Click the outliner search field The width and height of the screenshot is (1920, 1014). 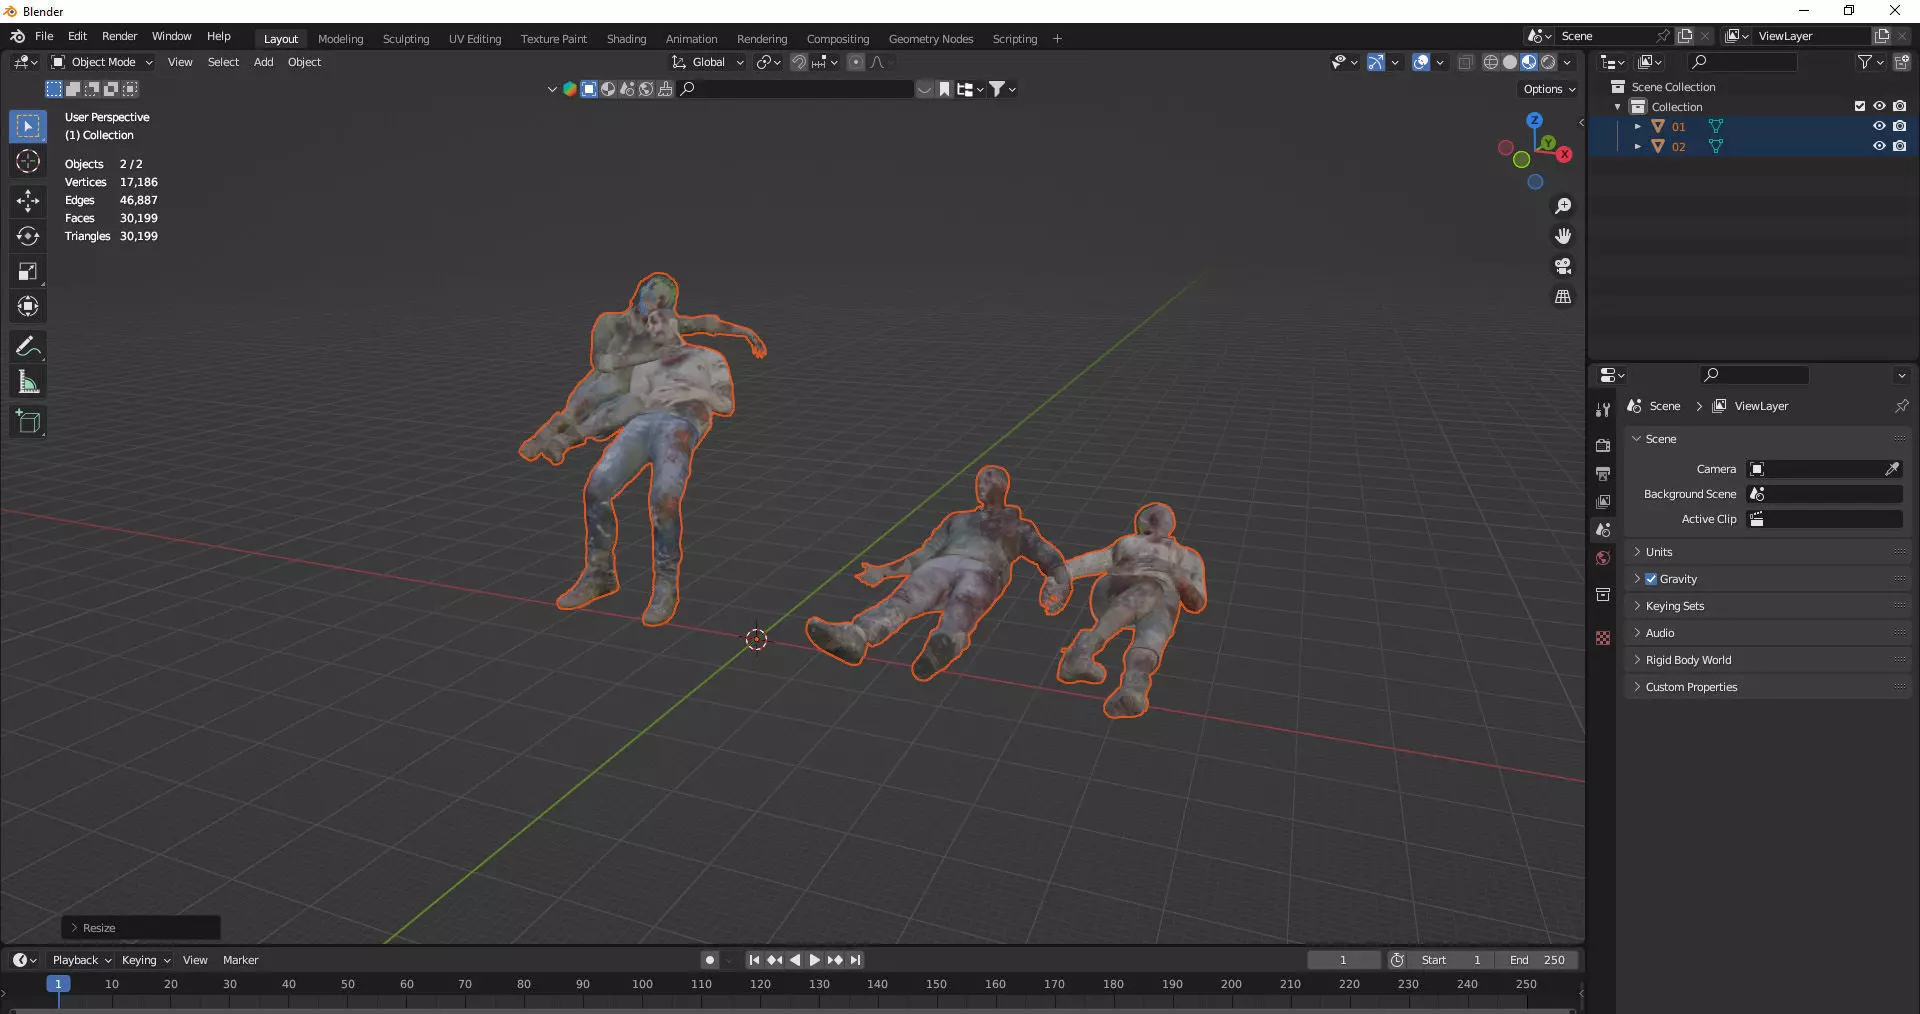coord(1743,62)
